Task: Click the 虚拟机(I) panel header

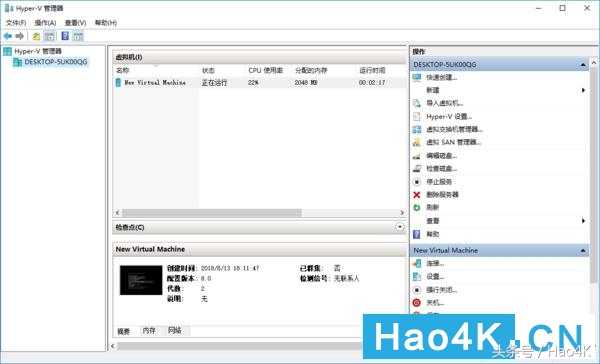Action: (x=260, y=57)
